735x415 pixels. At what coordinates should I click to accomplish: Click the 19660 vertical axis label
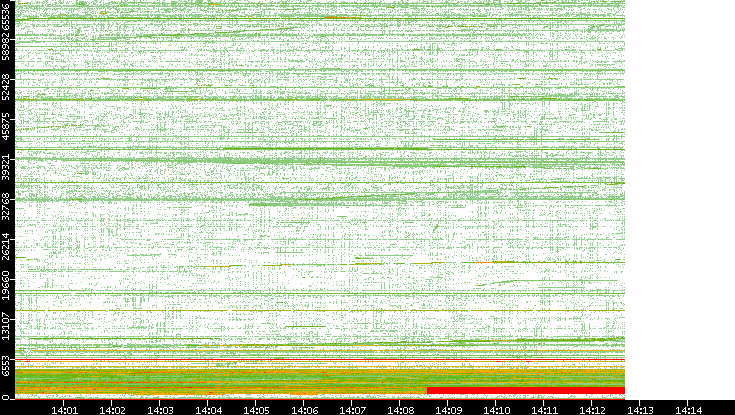[x=6, y=287]
